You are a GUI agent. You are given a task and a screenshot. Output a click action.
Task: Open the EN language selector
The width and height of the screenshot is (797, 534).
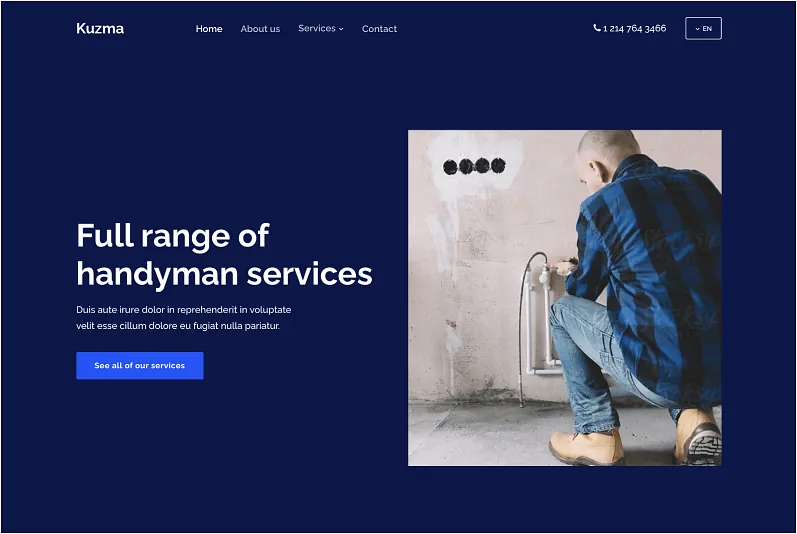click(703, 28)
